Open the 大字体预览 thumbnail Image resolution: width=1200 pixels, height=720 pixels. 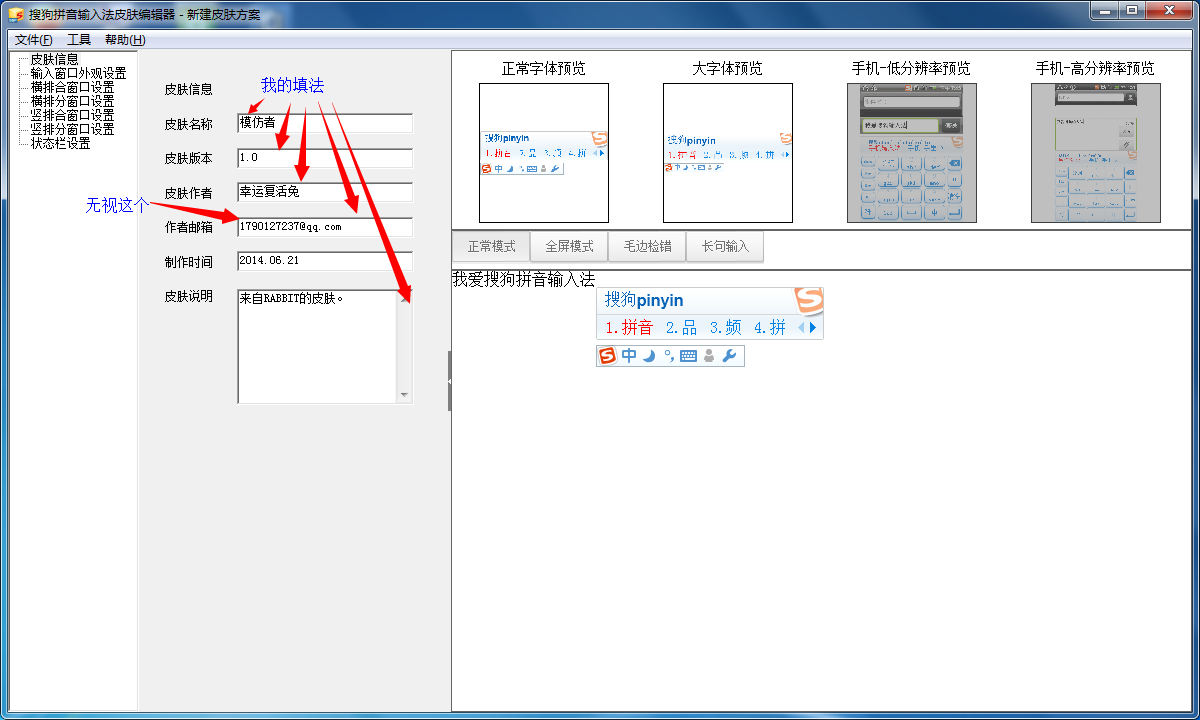click(x=728, y=153)
